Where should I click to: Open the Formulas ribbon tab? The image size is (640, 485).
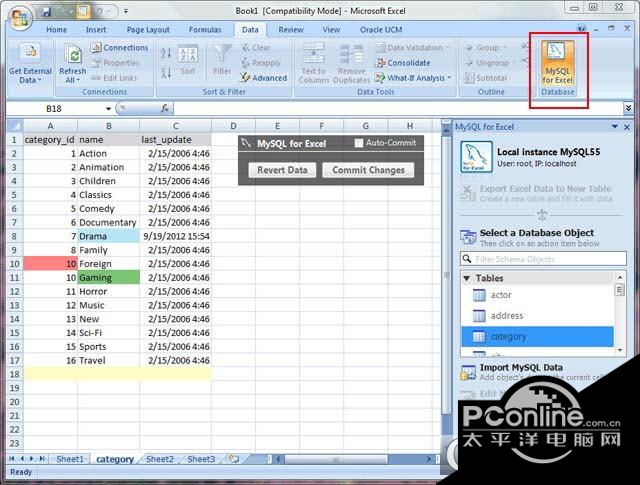tap(205, 29)
